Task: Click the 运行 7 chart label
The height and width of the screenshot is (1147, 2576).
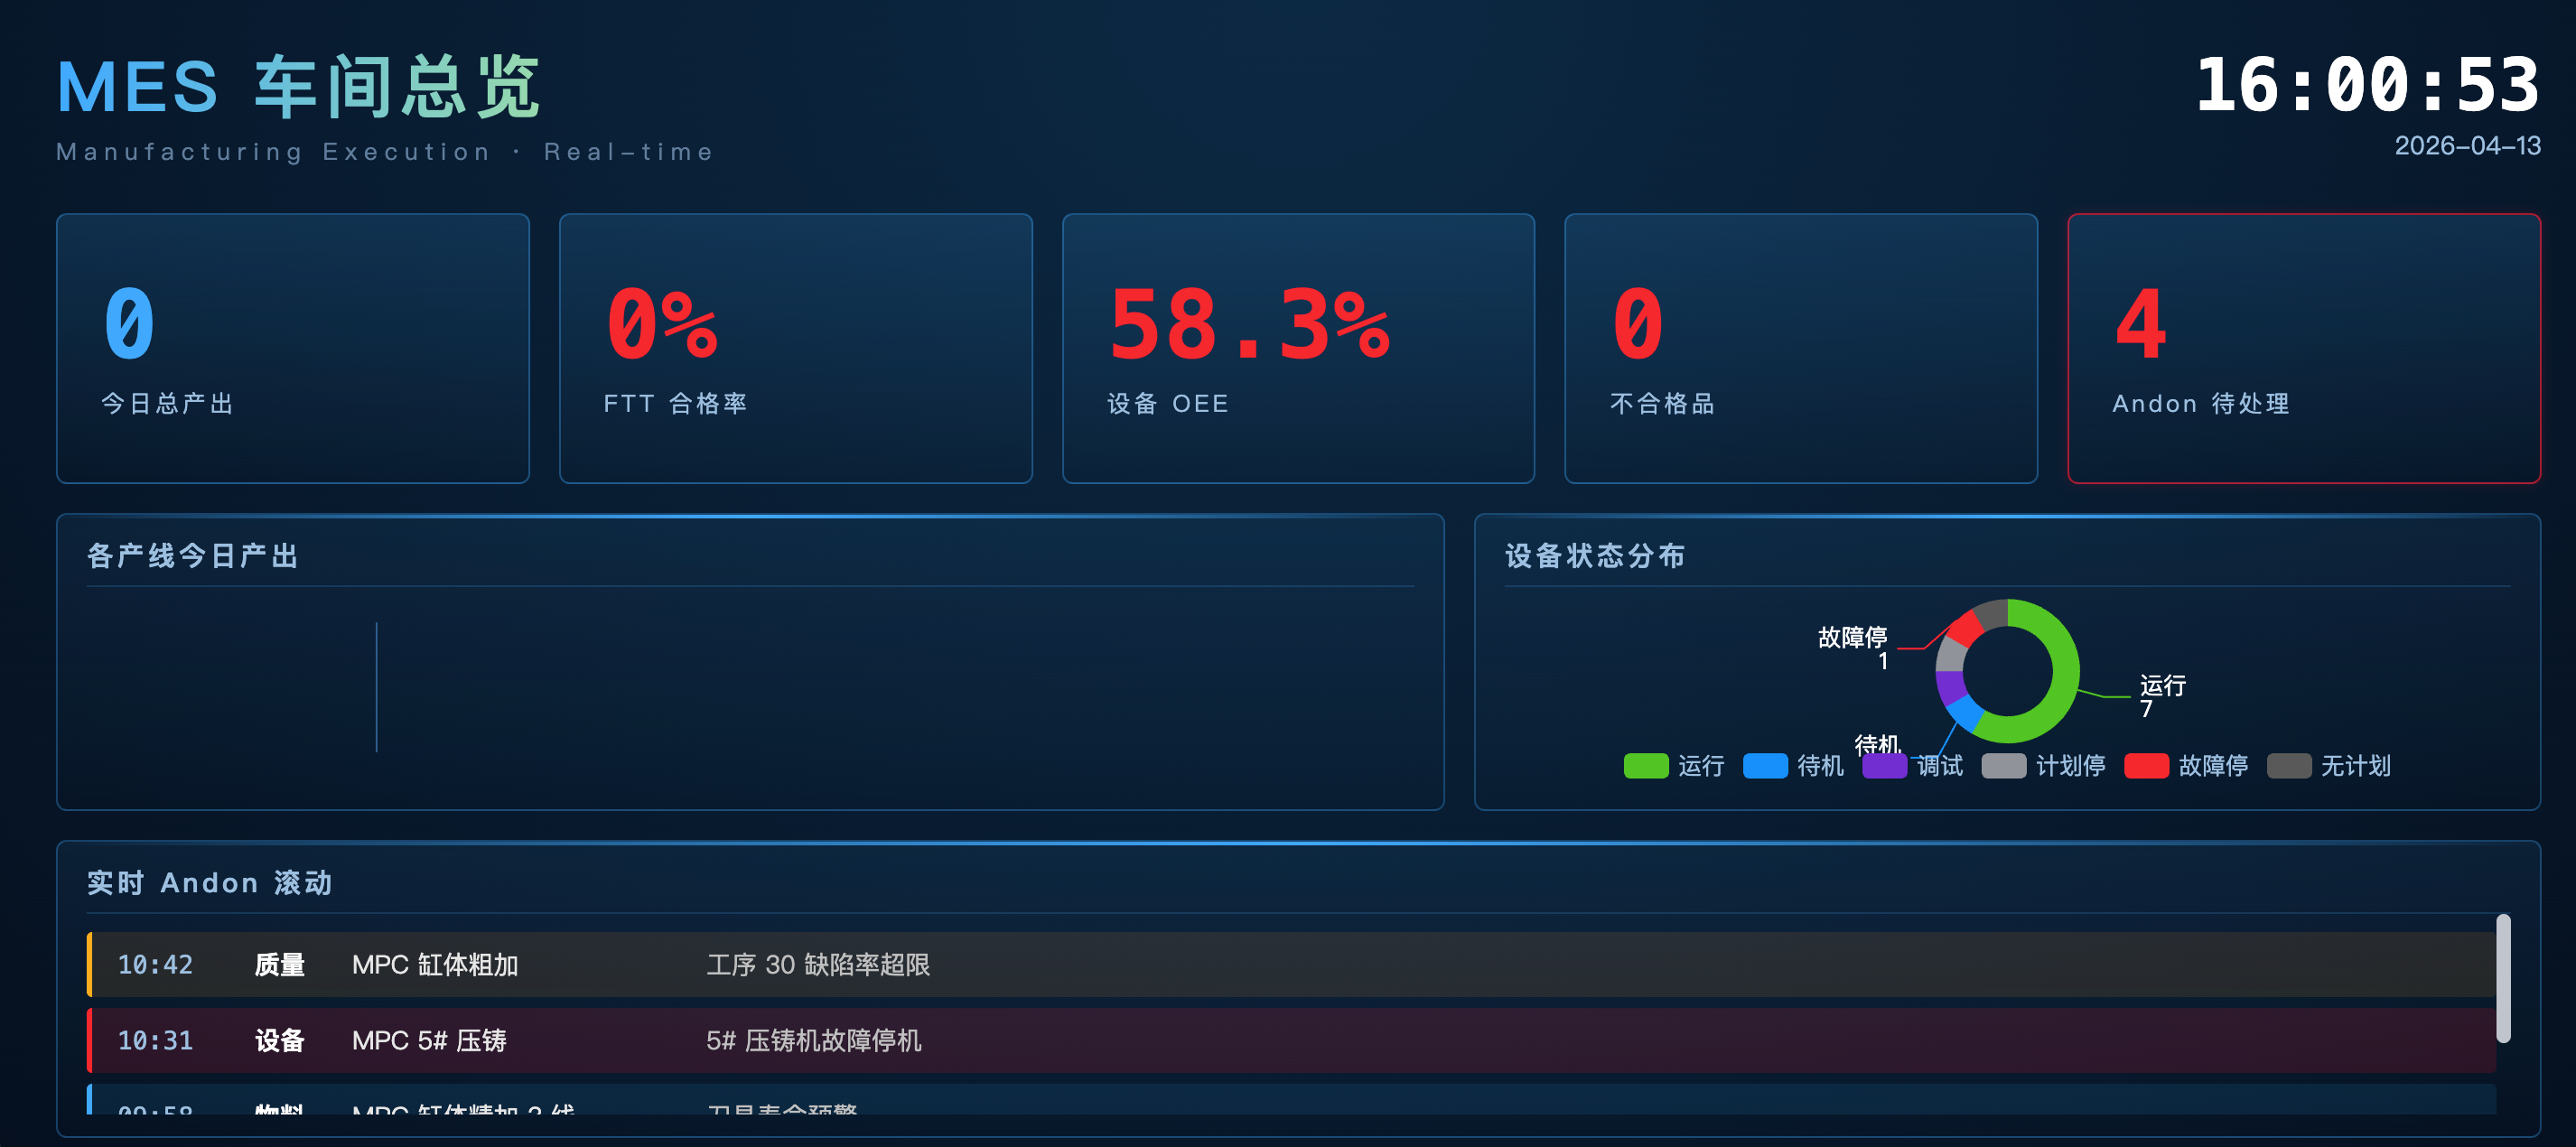Action: [2162, 697]
